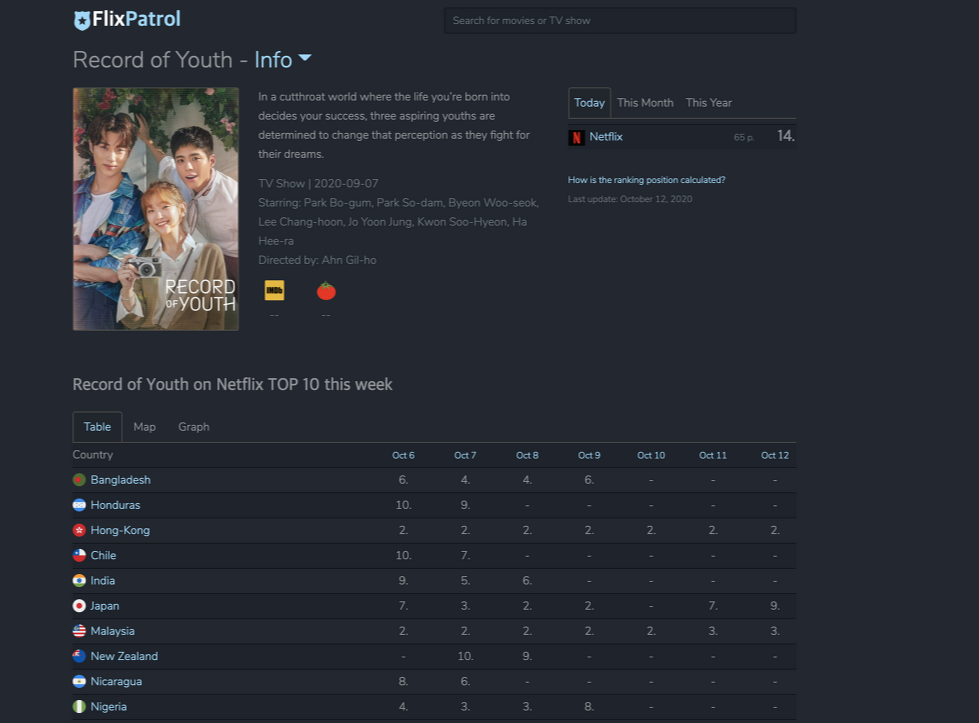Open the India country link
Image resolution: width=979 pixels, height=723 pixels.
102,581
